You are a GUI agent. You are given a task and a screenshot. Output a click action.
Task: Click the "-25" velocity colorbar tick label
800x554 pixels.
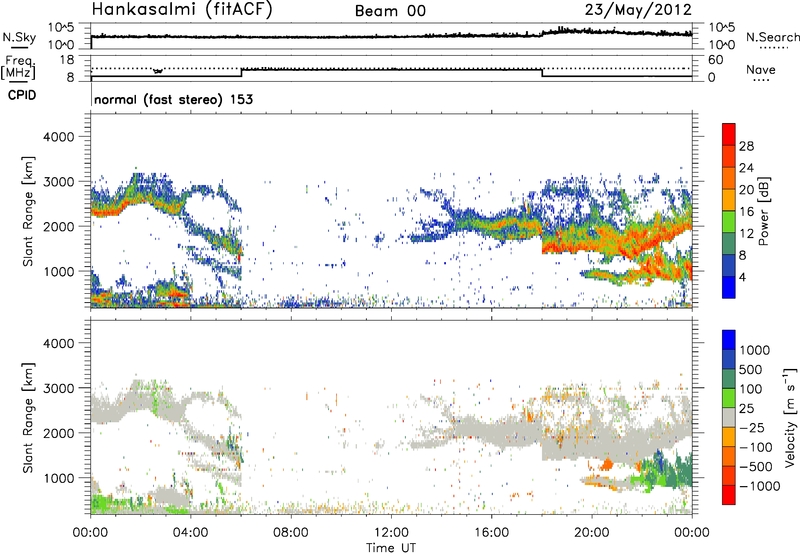pyautogui.click(x=753, y=427)
